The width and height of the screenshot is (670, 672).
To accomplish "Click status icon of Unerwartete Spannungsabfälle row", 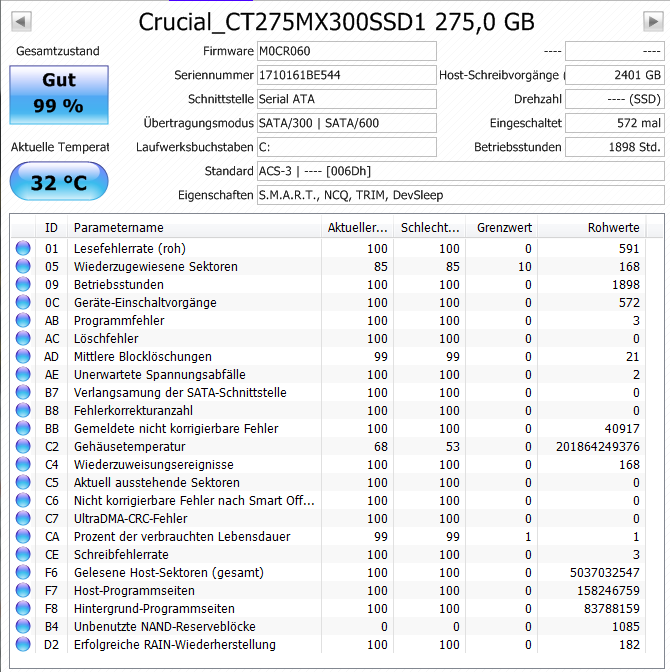I will click(23, 374).
